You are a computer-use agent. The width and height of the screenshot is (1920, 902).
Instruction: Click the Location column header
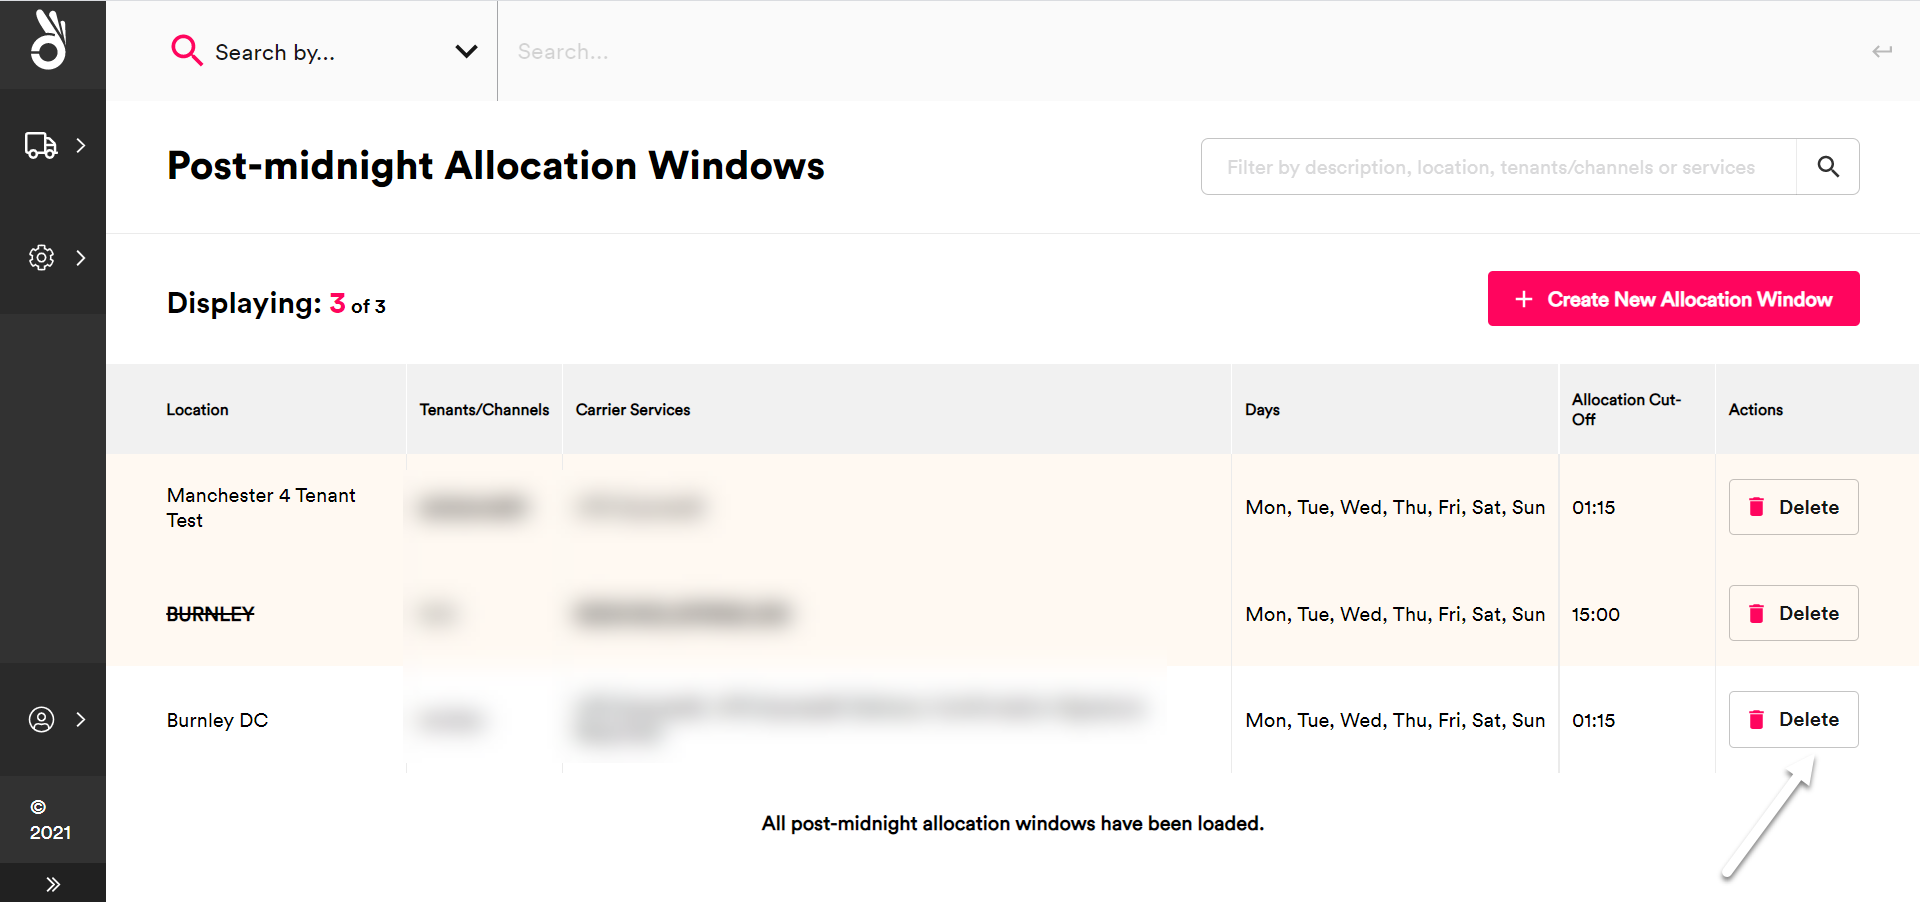[x=197, y=410]
